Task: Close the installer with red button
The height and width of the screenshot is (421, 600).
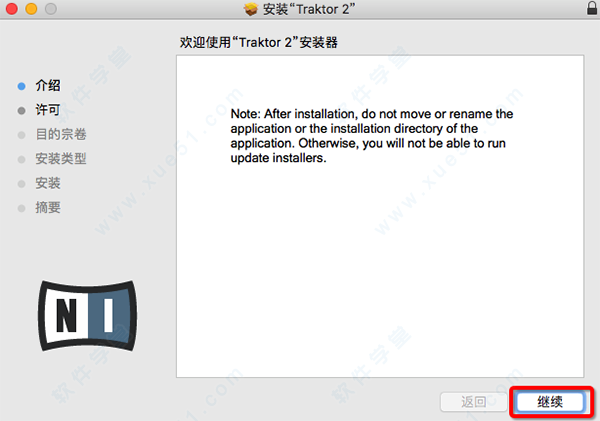Action: (x=12, y=8)
